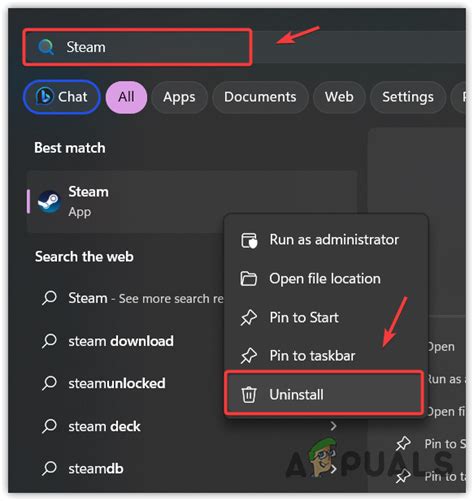Click the Run as administrator shield icon
The height and width of the screenshot is (501, 474).
point(249,240)
